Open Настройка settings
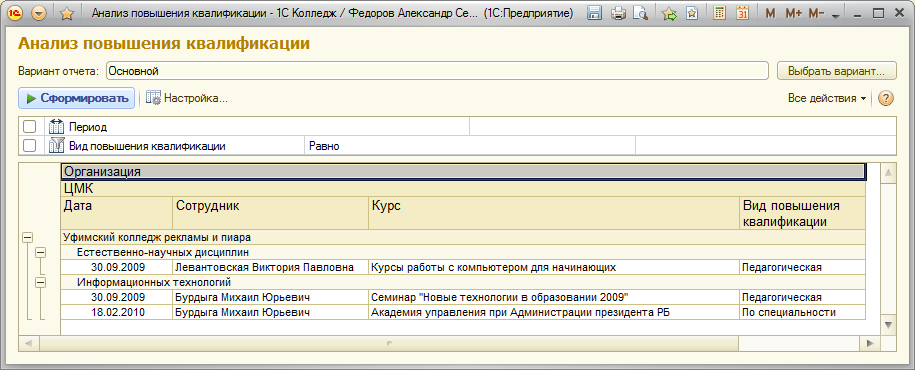 [x=187, y=98]
